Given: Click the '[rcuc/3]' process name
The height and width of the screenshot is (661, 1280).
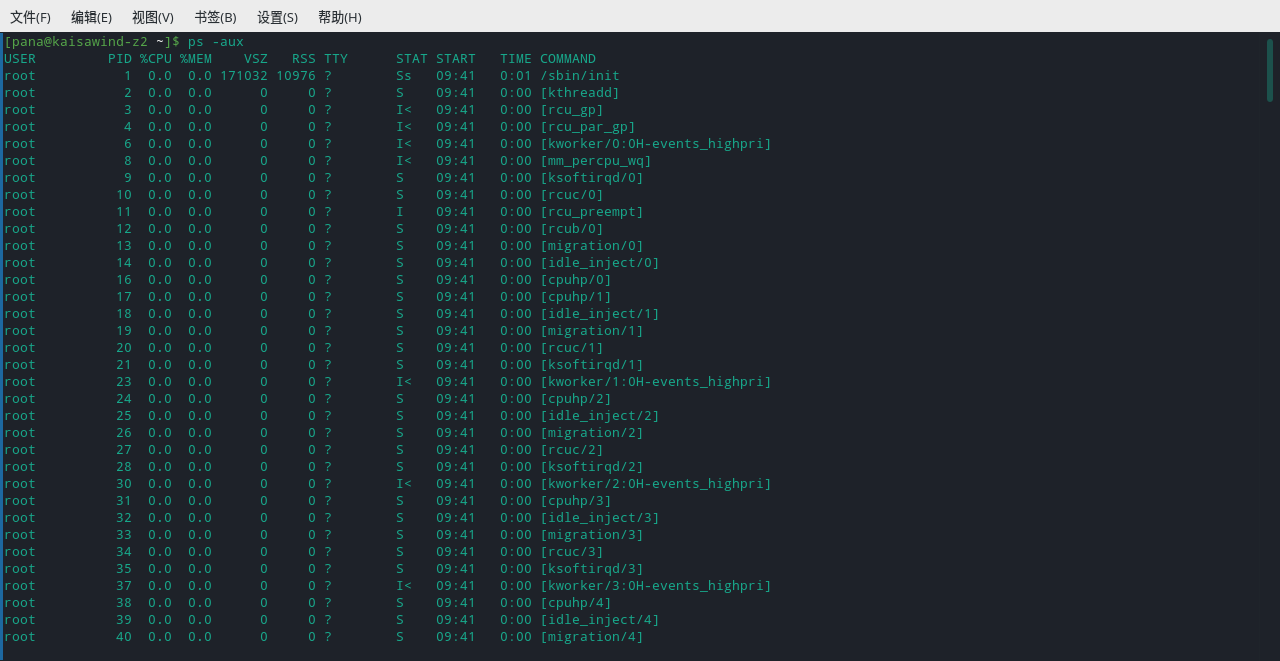Looking at the screenshot, I should tap(572, 551).
